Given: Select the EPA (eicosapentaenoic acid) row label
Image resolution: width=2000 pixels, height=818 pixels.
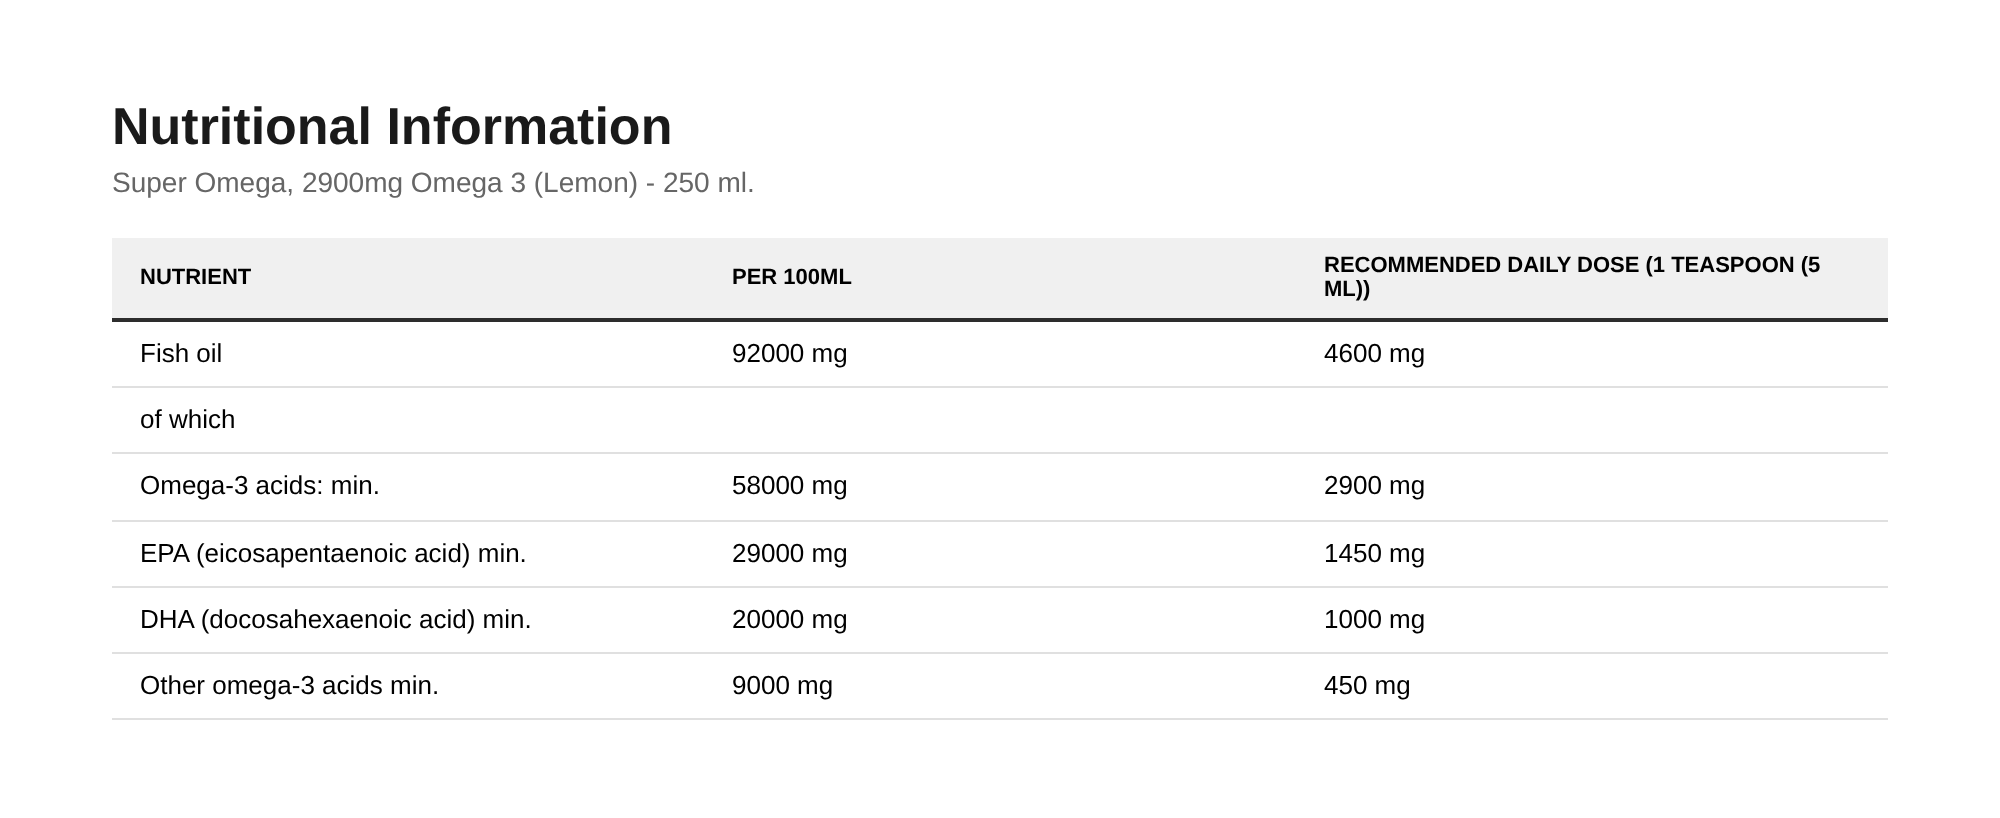Looking at the screenshot, I should (333, 553).
